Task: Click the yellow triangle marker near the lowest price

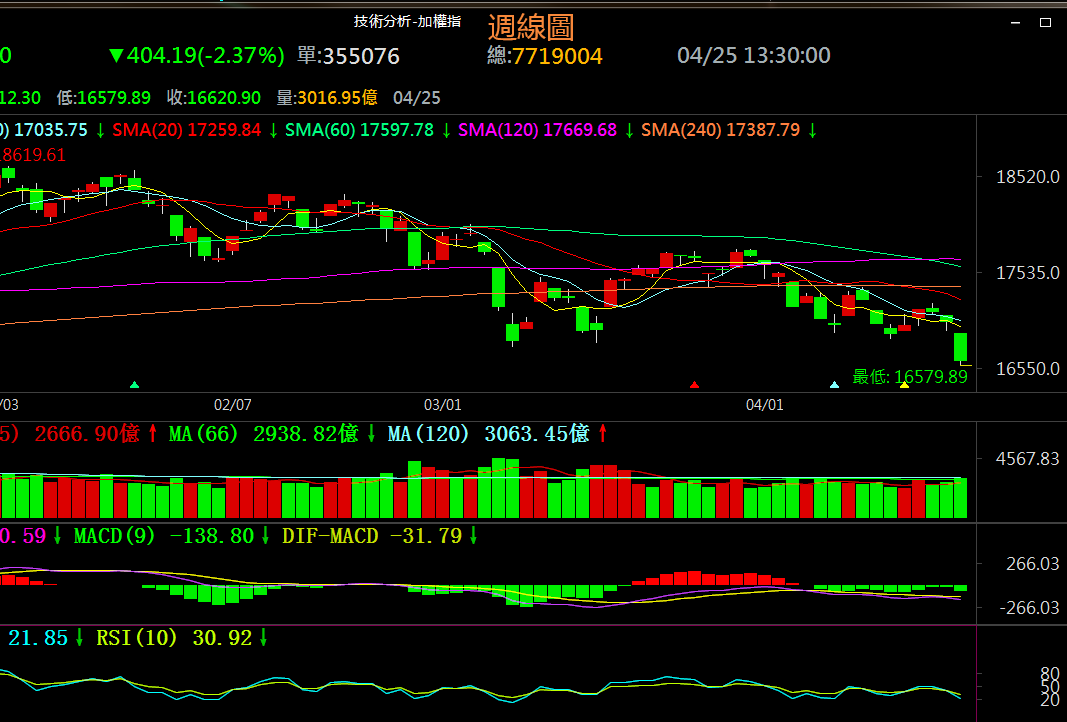Action: (x=904, y=384)
